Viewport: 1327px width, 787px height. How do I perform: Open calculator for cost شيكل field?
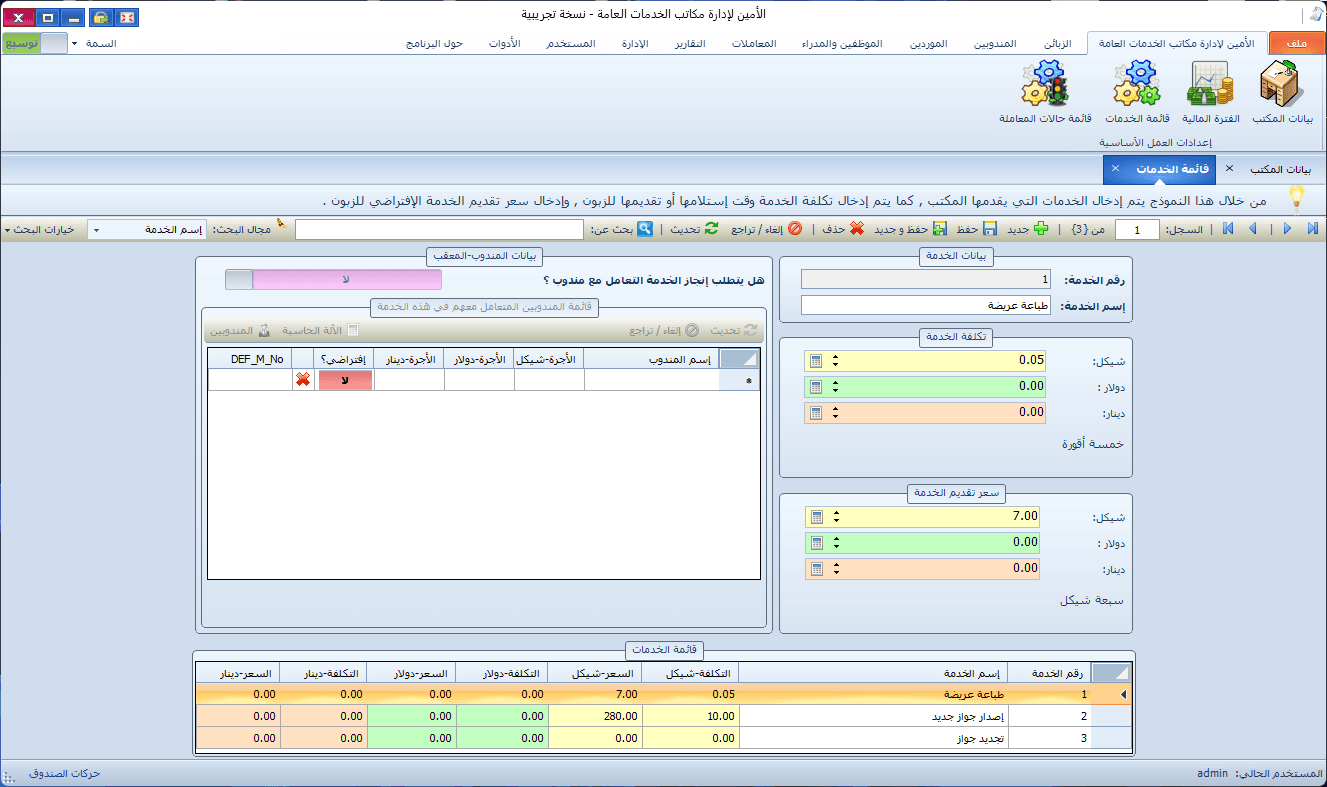(815, 360)
